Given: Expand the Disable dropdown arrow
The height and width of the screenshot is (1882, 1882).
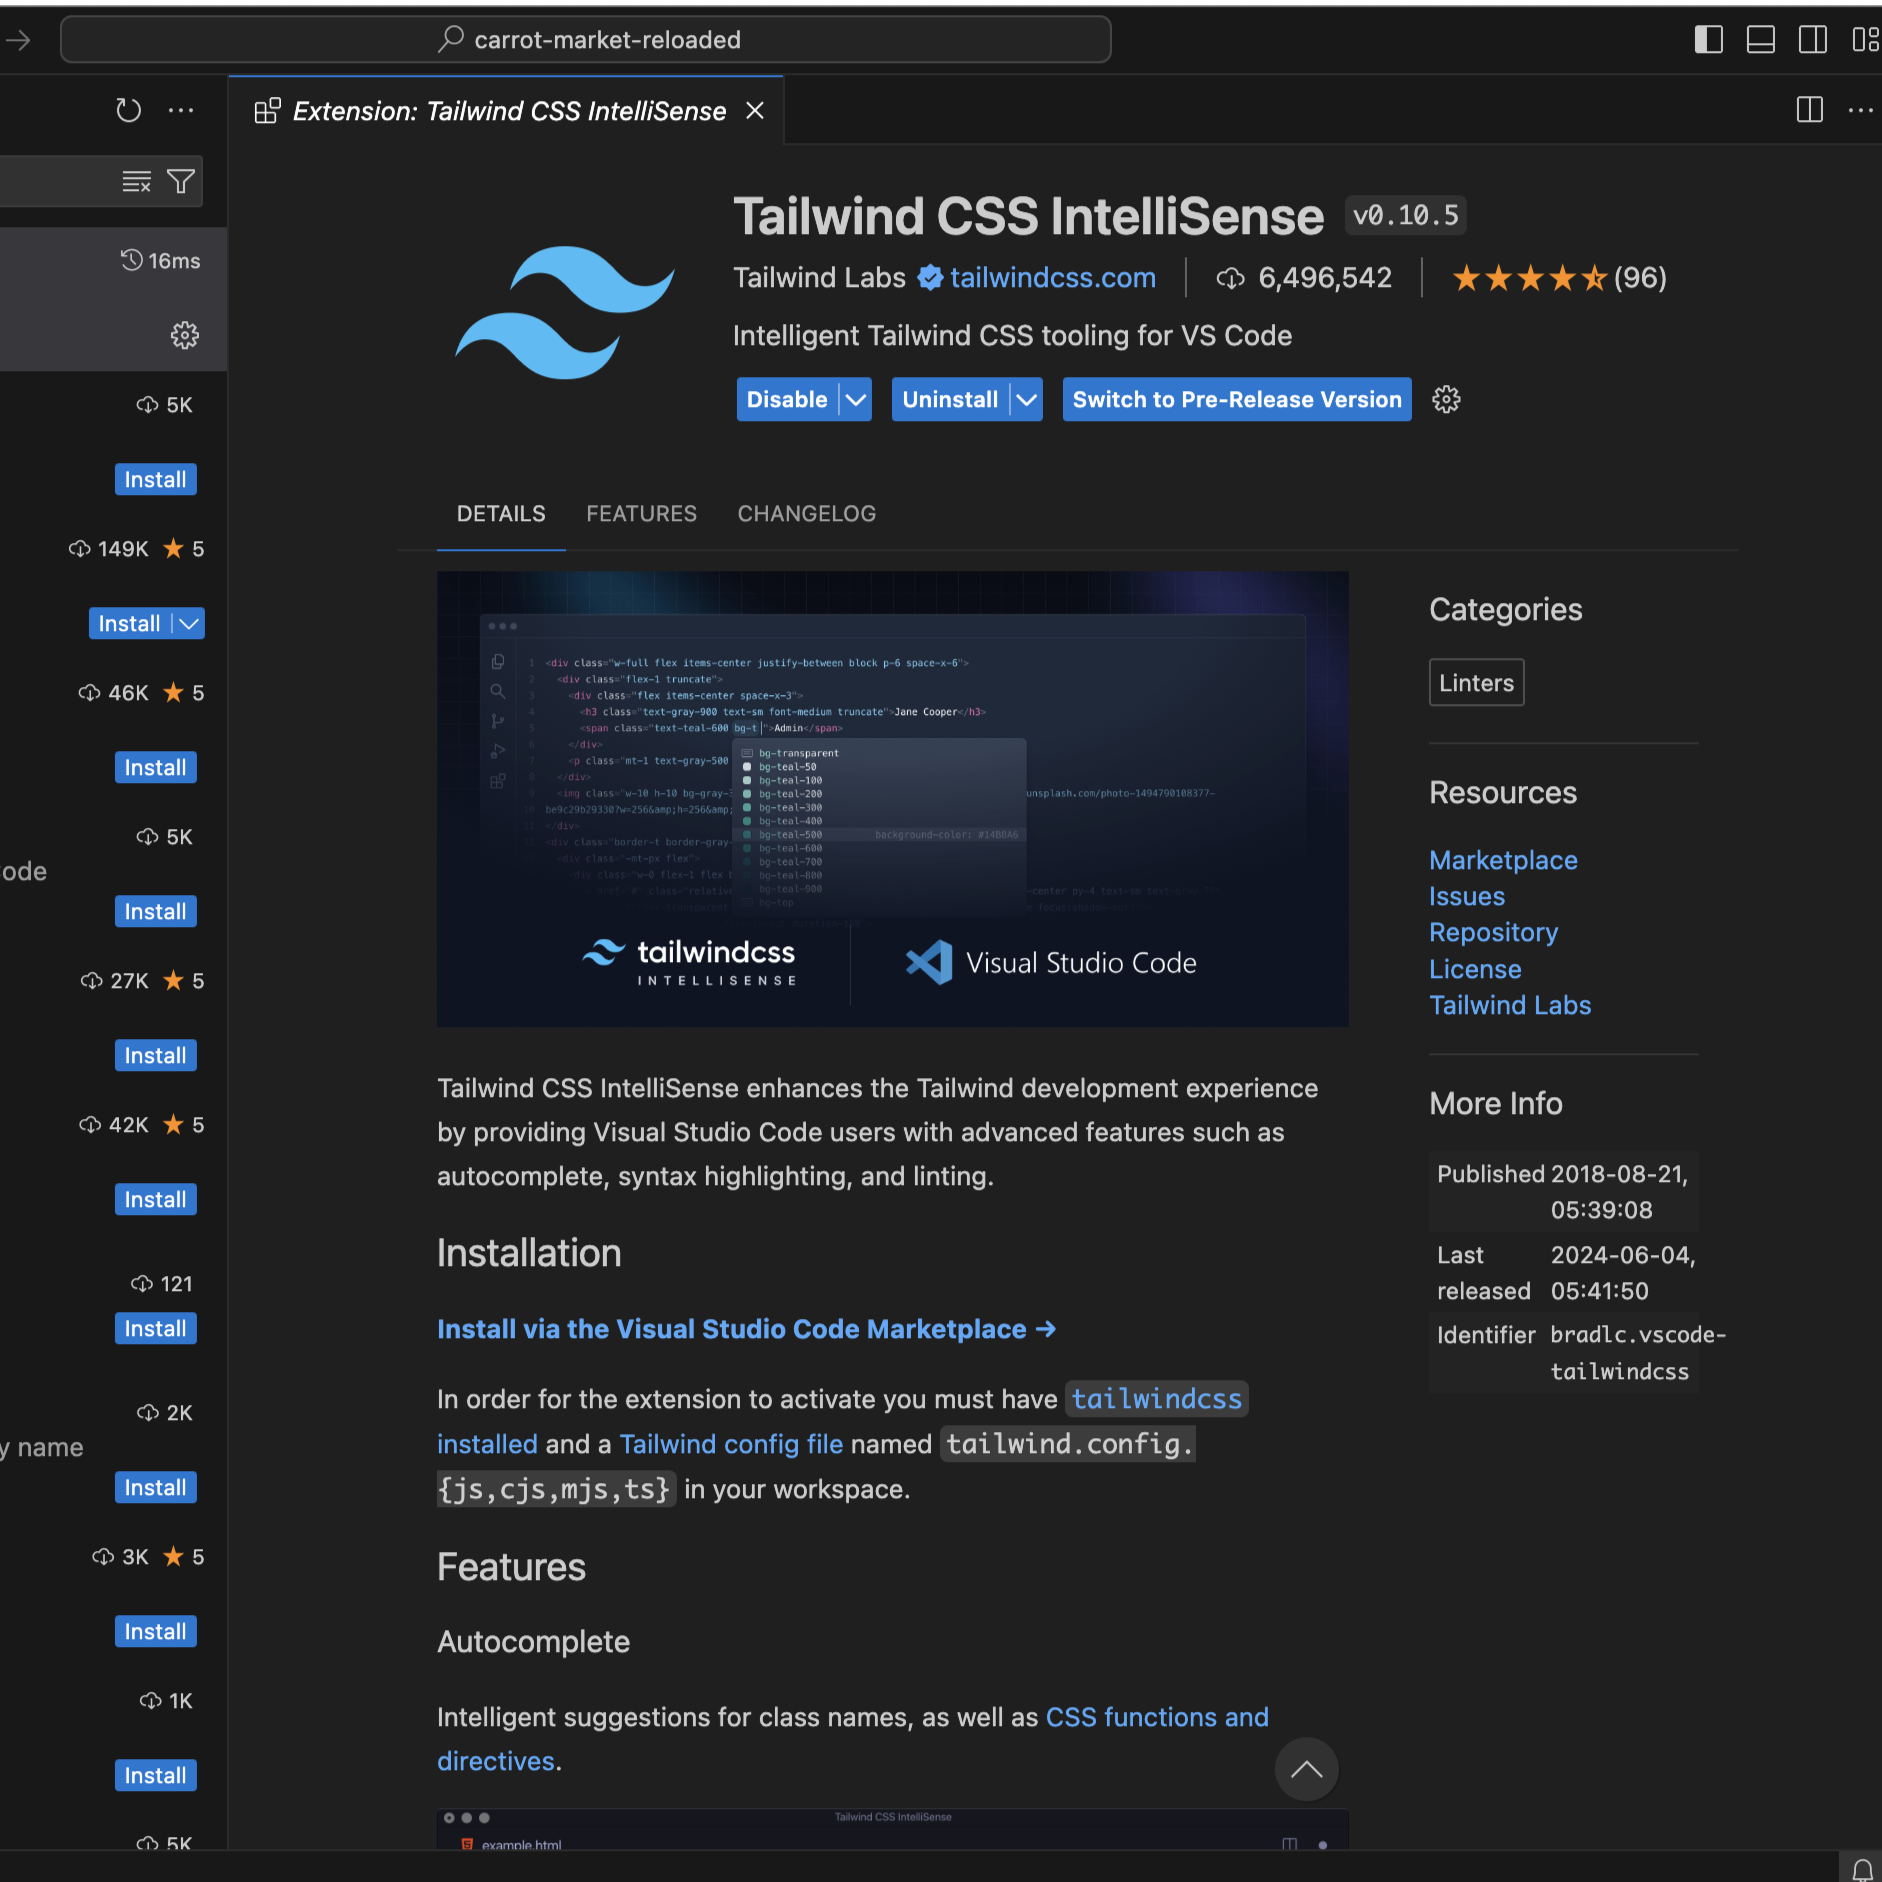Looking at the screenshot, I should [856, 400].
